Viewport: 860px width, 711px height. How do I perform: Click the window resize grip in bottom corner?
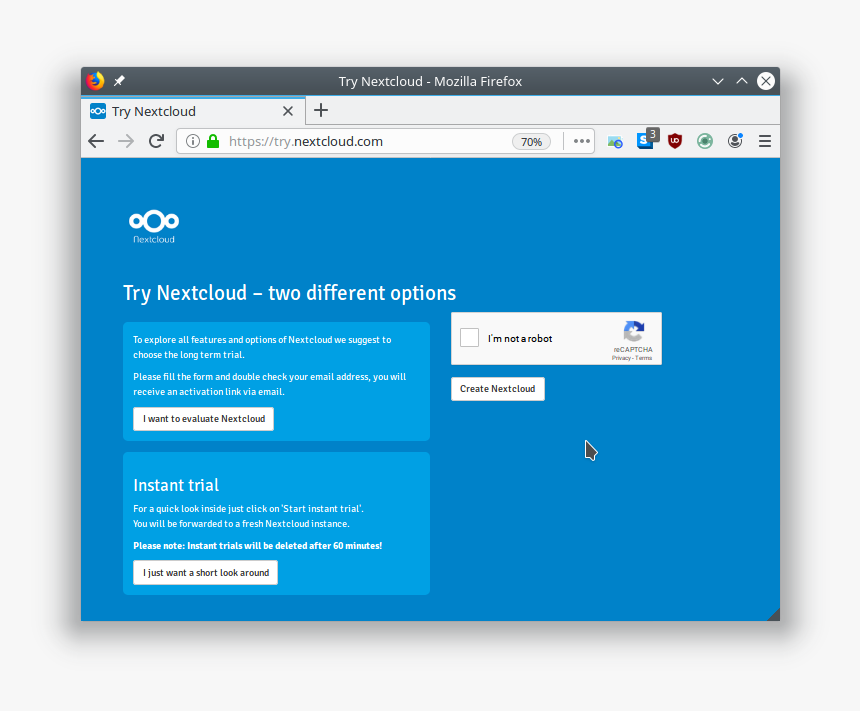tap(773, 614)
